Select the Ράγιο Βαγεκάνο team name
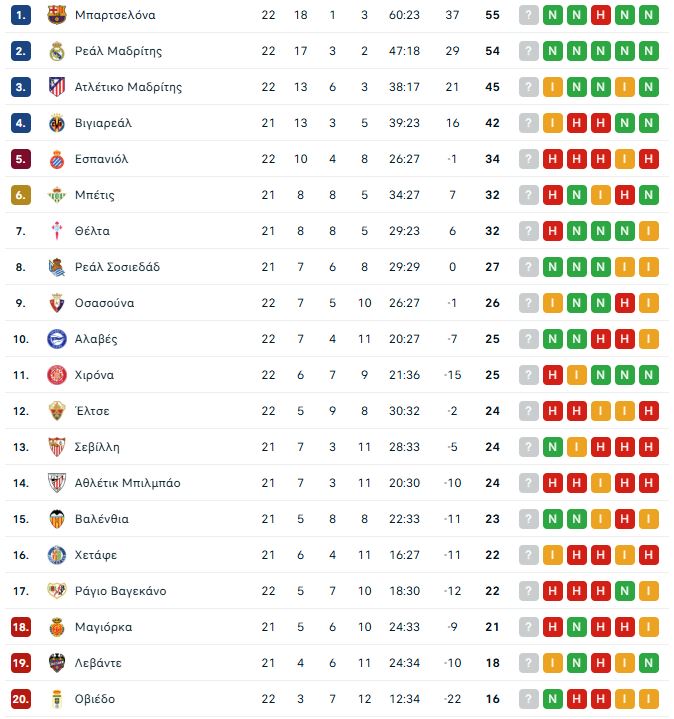 120,591
